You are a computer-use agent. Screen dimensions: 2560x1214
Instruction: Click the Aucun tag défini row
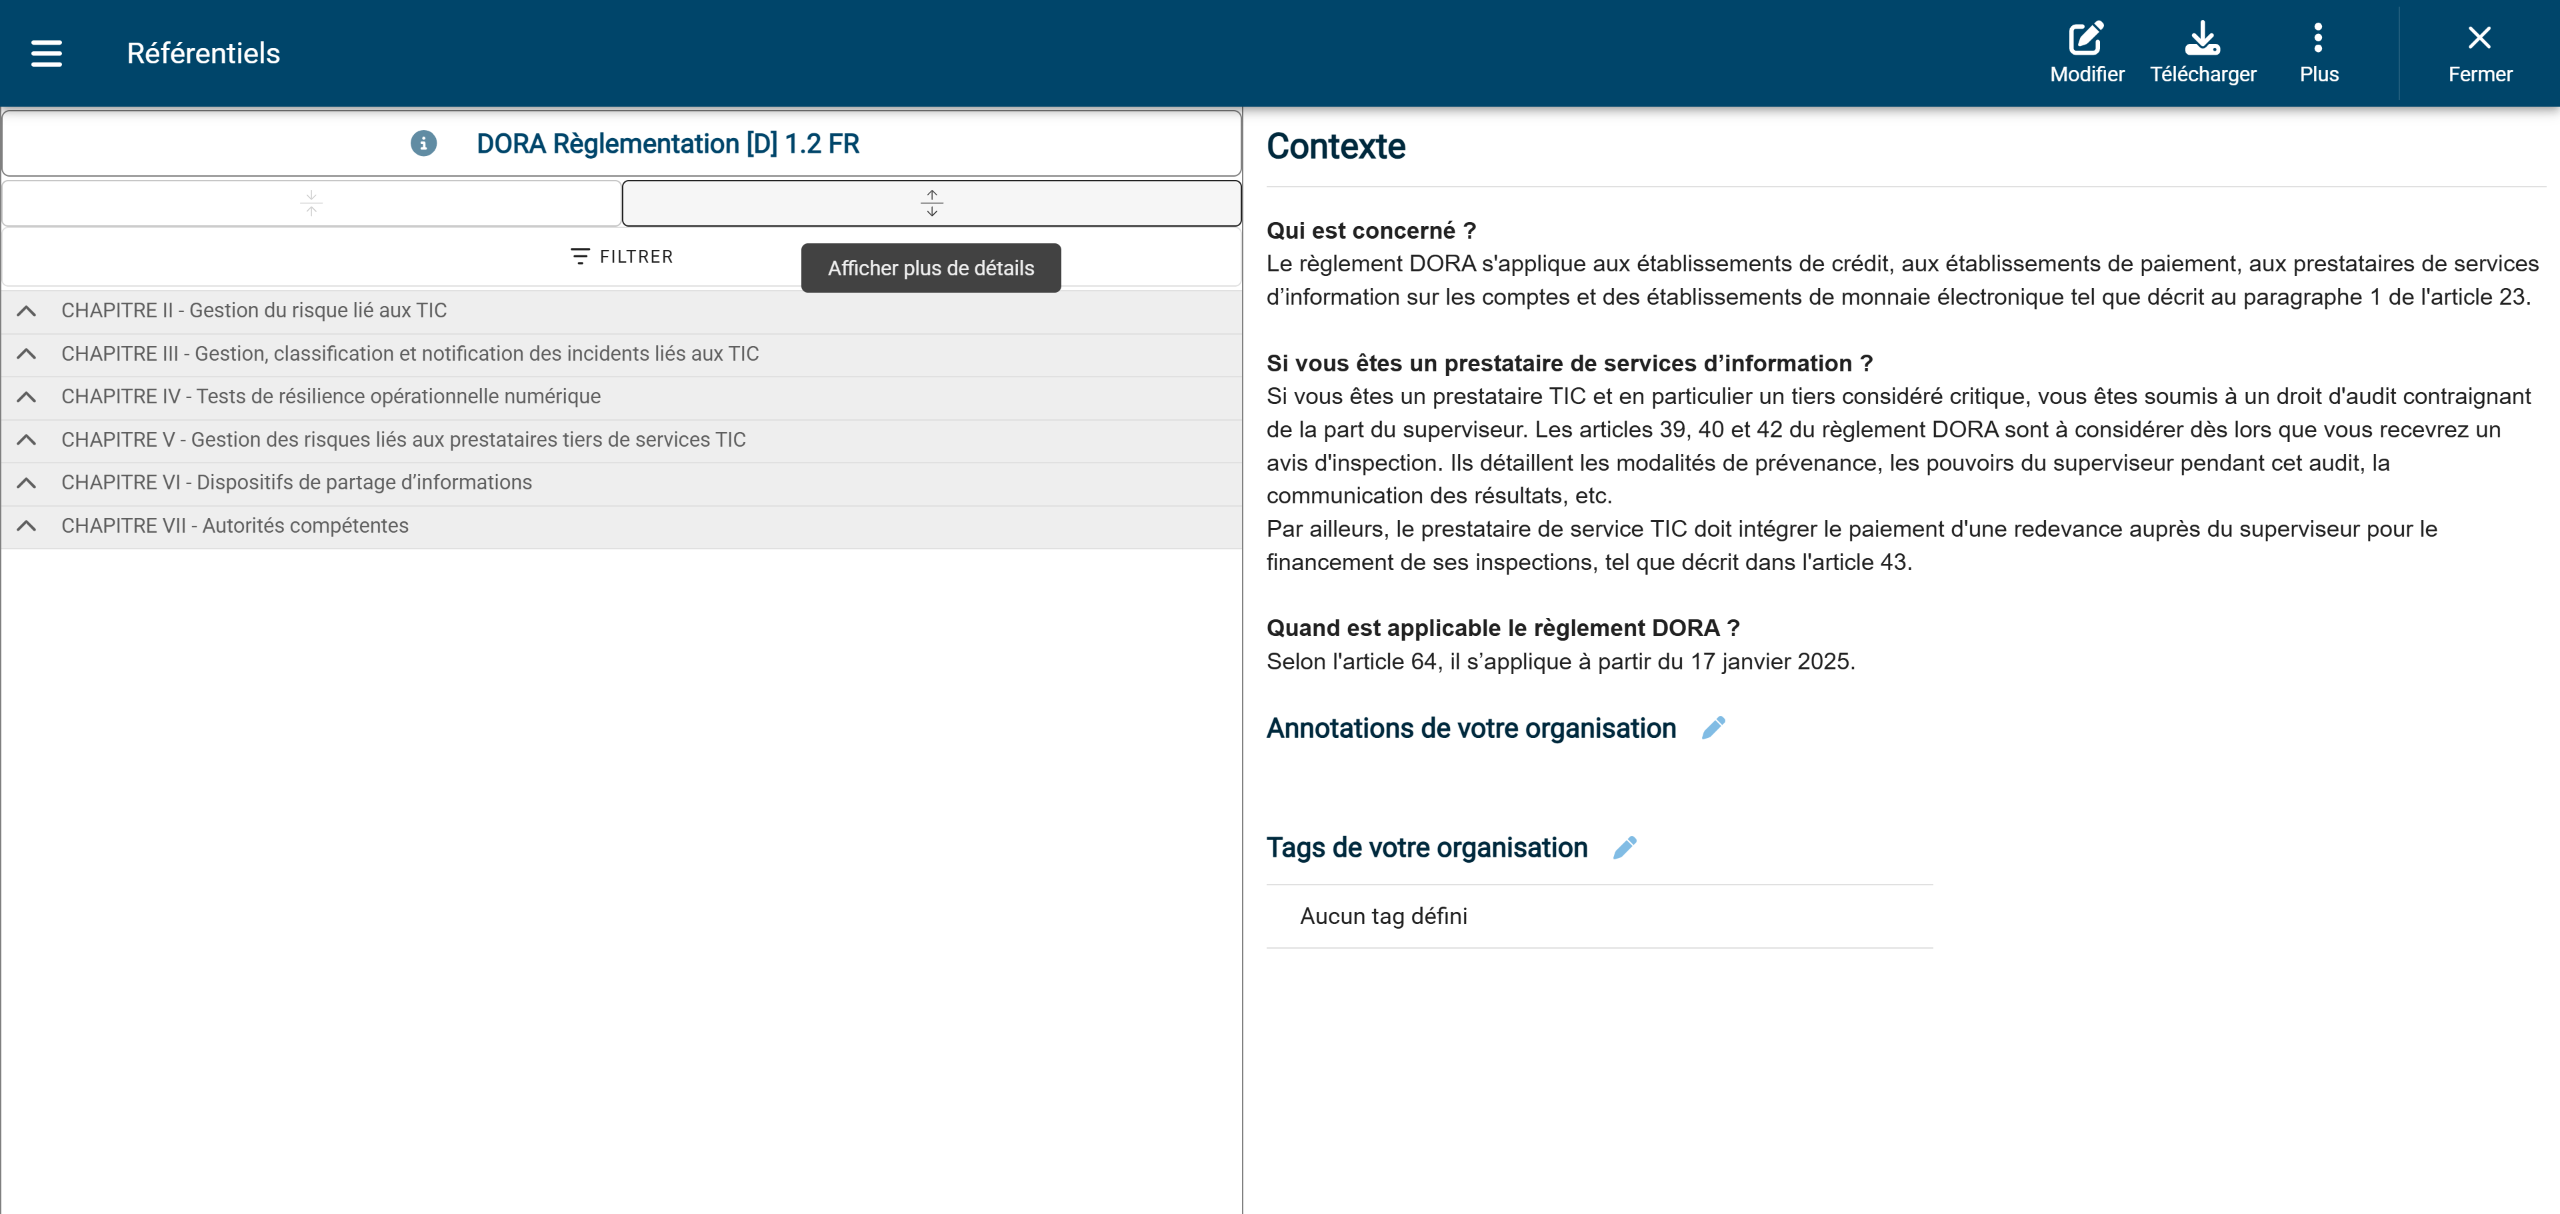click(1383, 916)
